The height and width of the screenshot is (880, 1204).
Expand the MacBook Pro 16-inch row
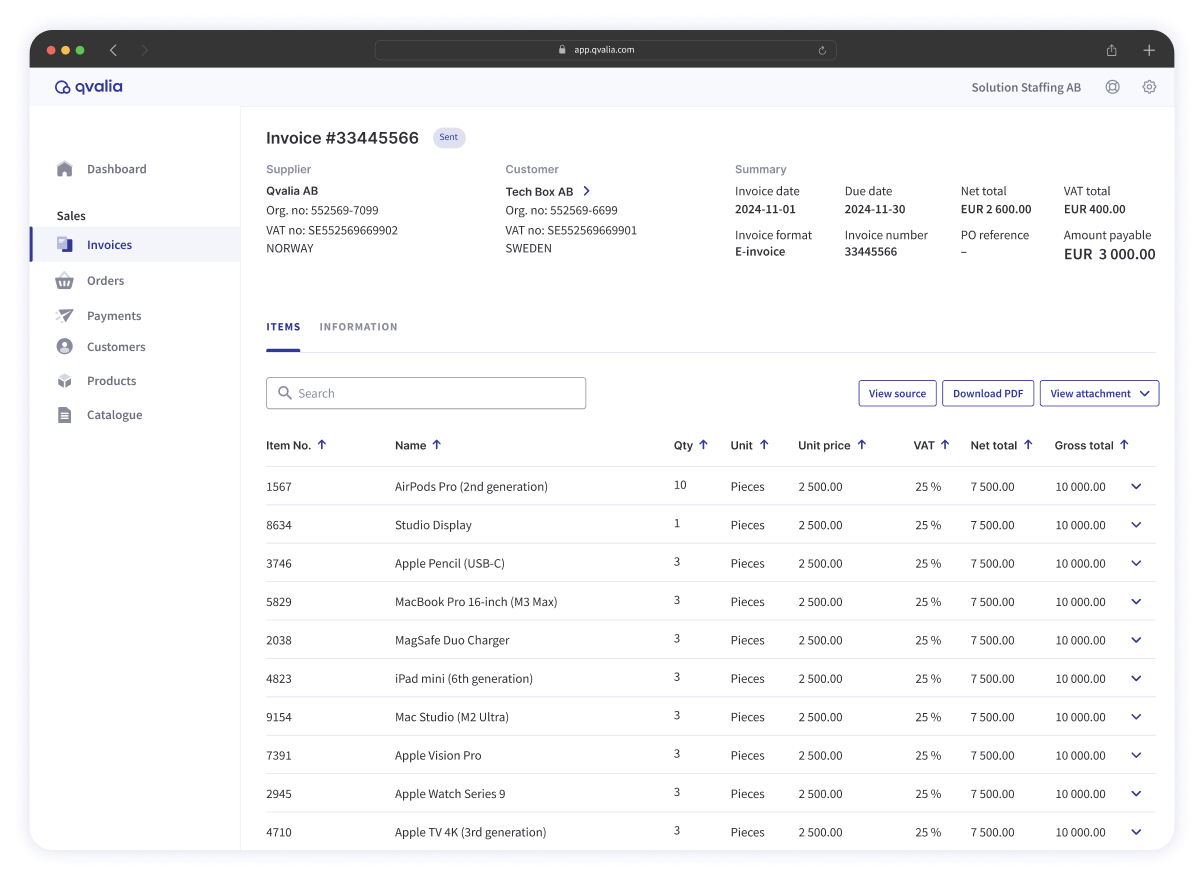1136,602
